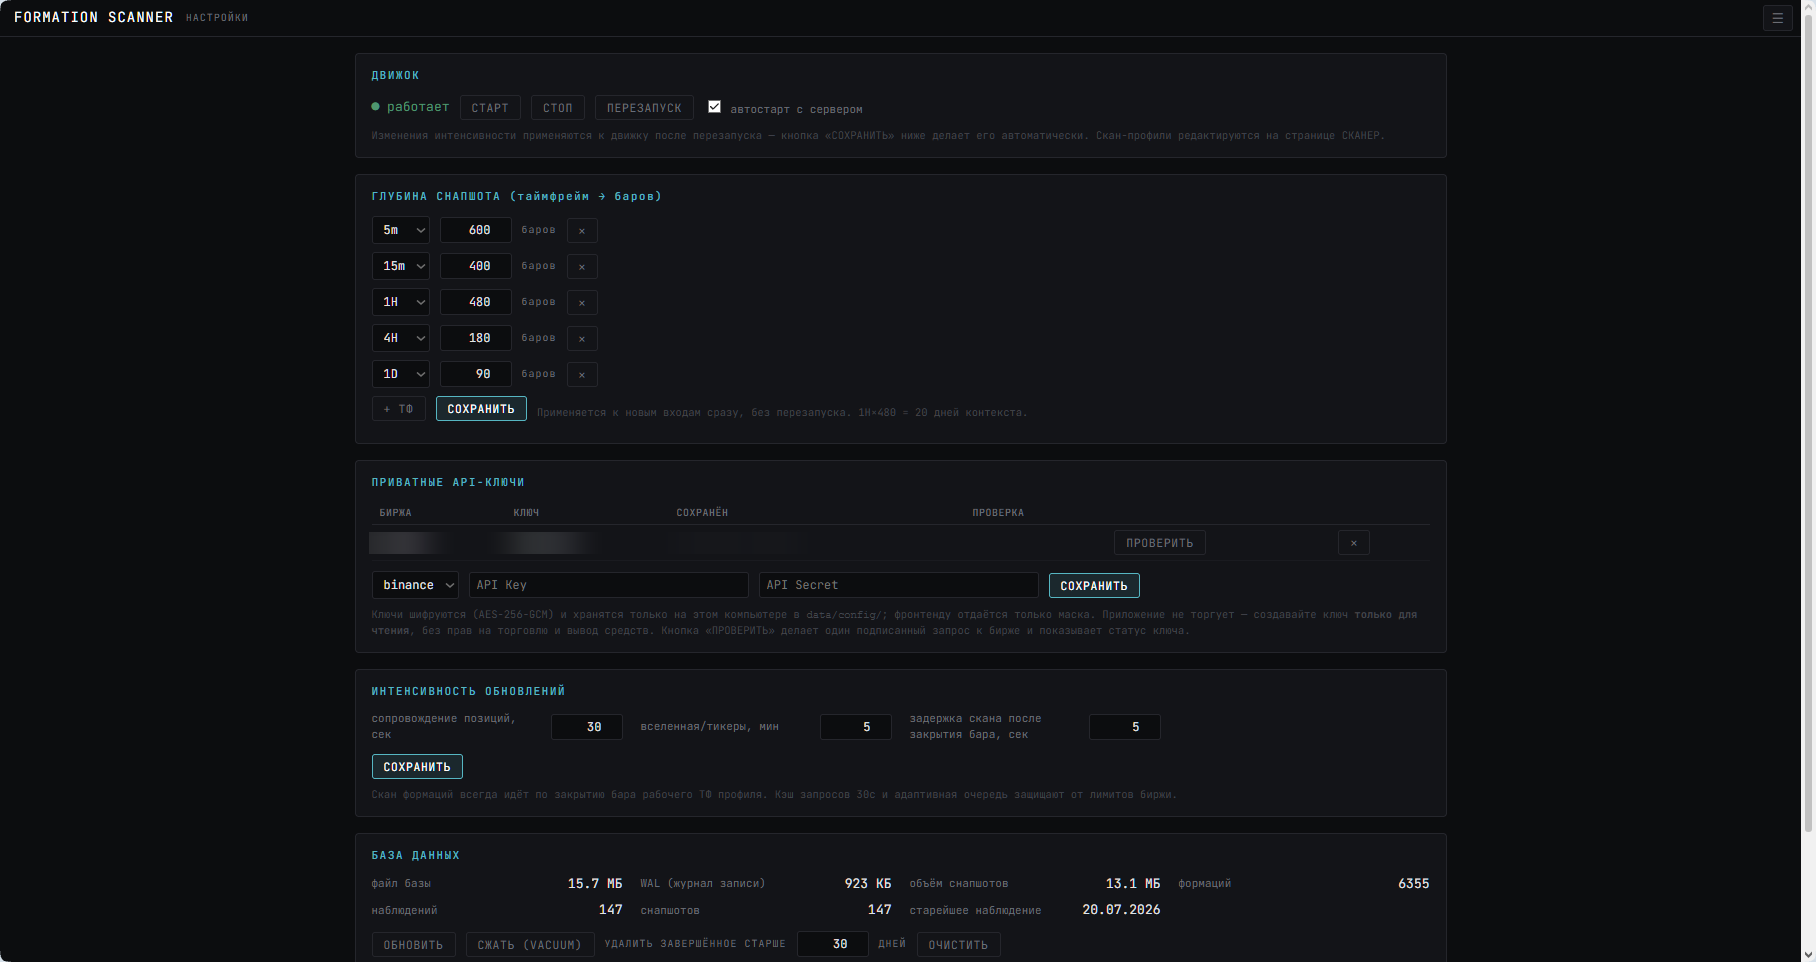
Task: Open the hamburger menu icon
Action: click(x=1777, y=18)
